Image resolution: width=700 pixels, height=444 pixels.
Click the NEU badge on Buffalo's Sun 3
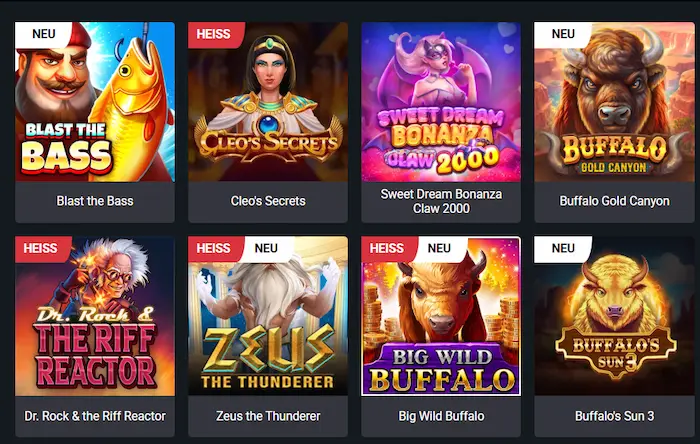click(x=563, y=249)
